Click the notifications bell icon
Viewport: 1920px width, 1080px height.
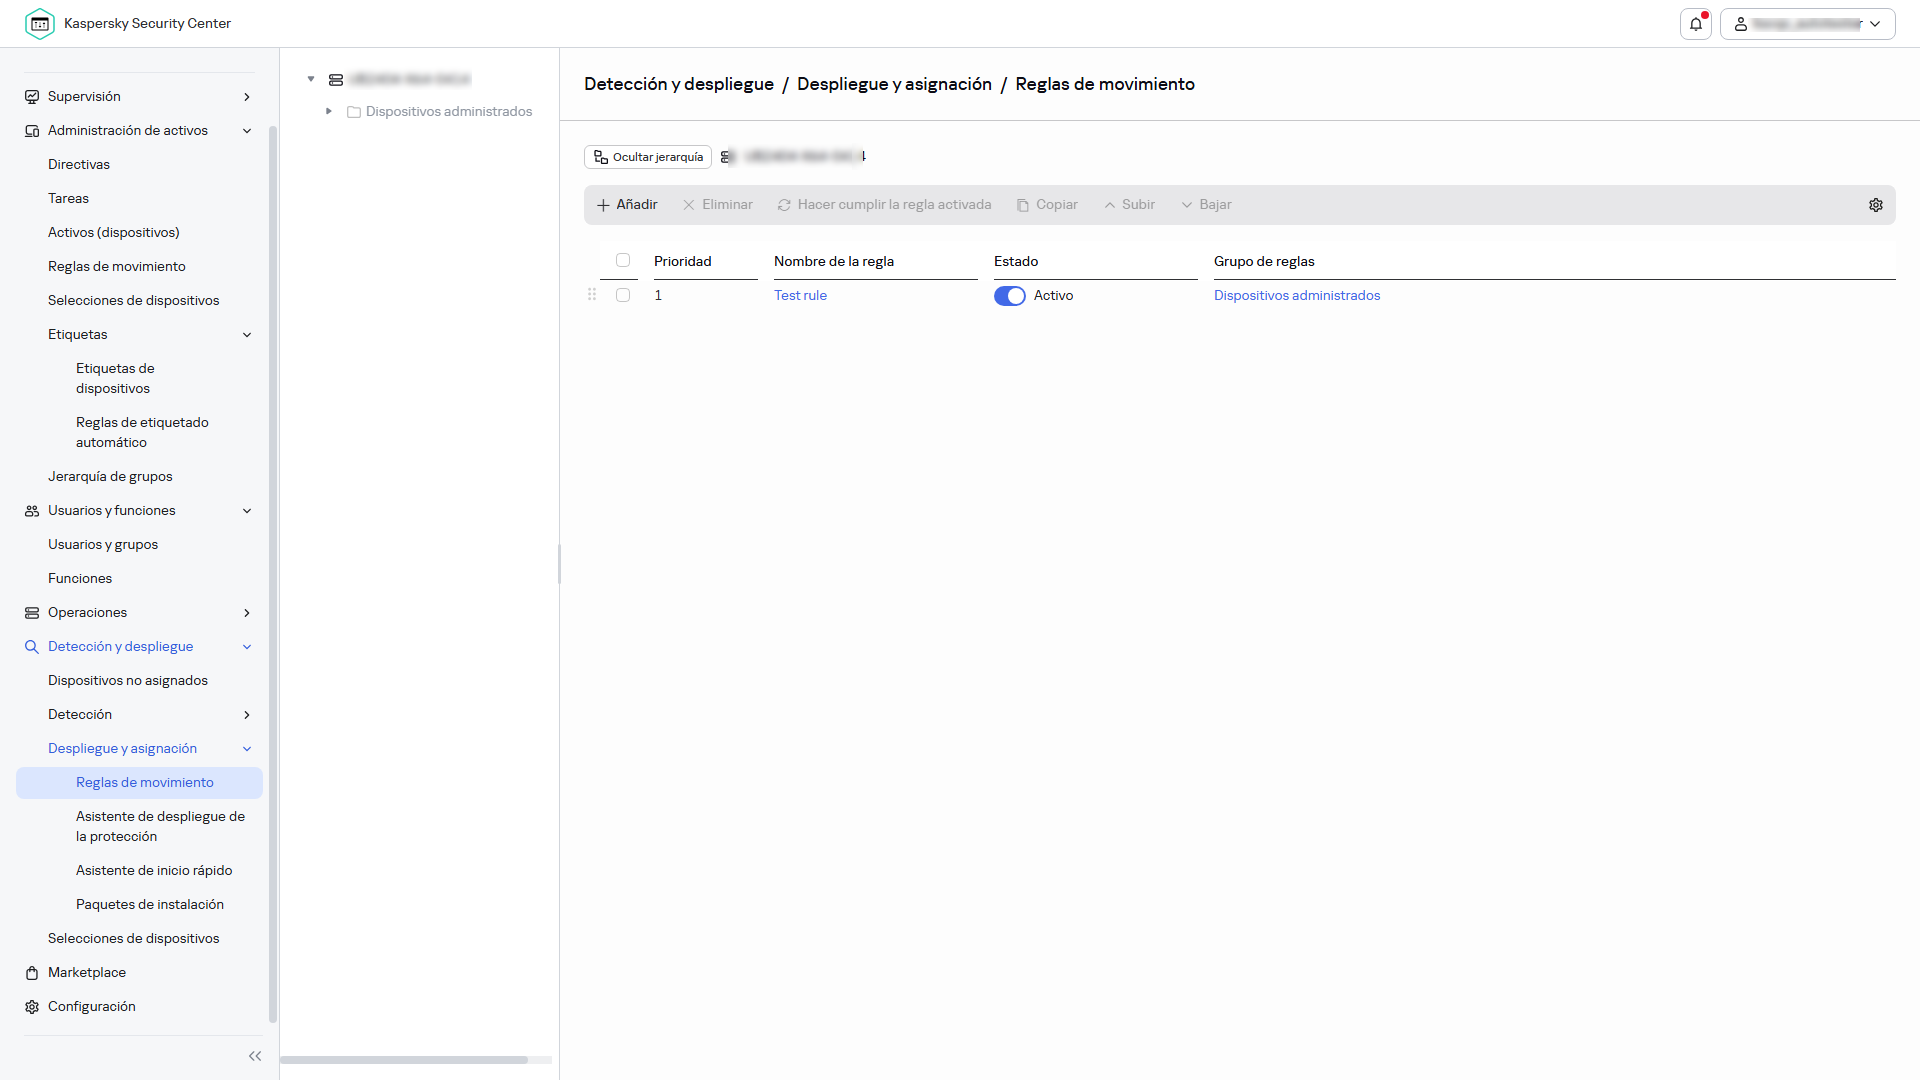(1696, 24)
